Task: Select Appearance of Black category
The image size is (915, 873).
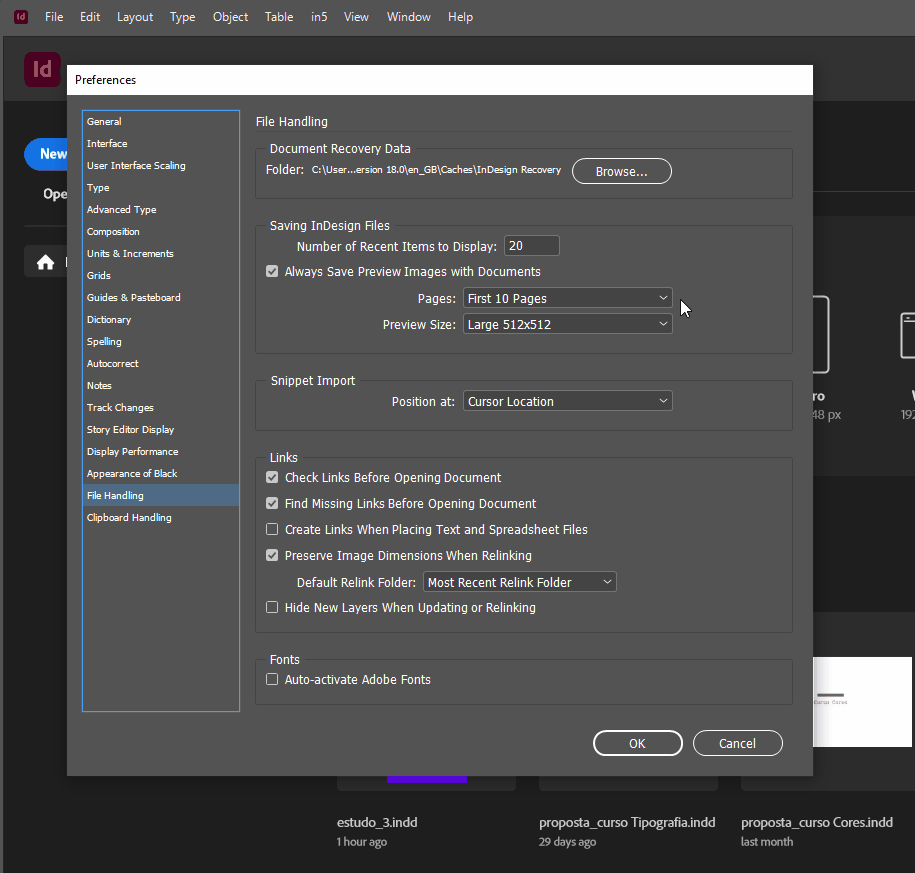Action: click(160, 473)
